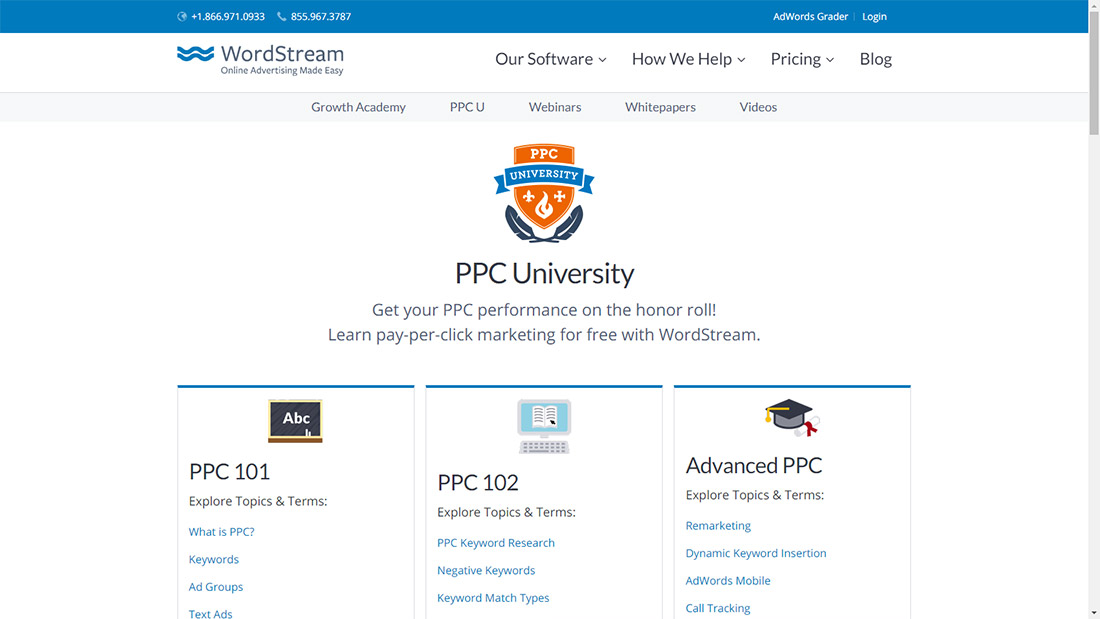Image resolution: width=1100 pixels, height=619 pixels.
Task: Open the Call Tracking link
Action: tap(718, 608)
